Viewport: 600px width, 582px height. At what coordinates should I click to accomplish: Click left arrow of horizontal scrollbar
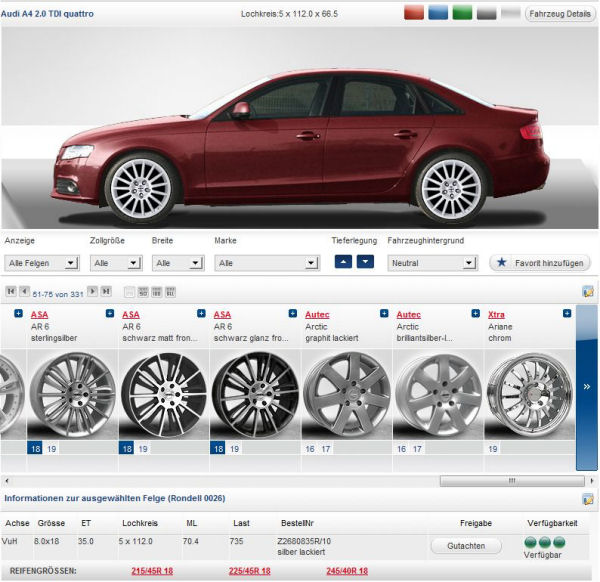coord(7,481)
